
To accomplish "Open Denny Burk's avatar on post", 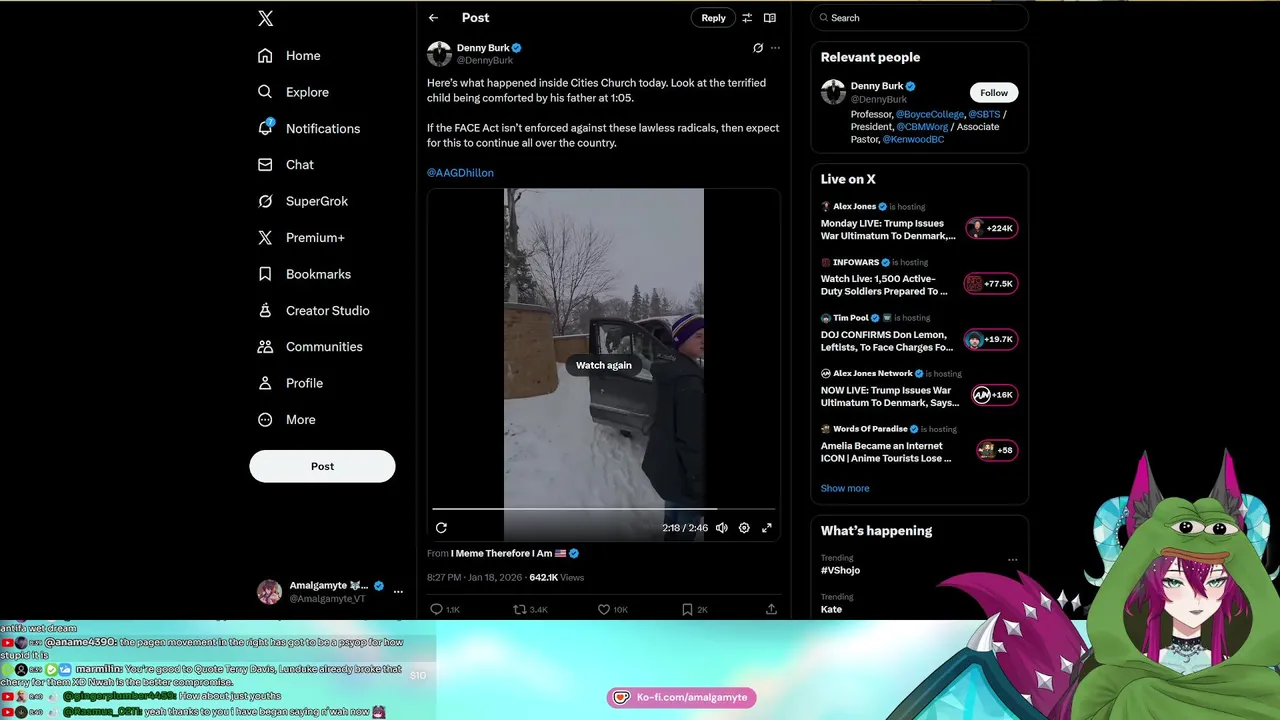I will pos(439,54).
